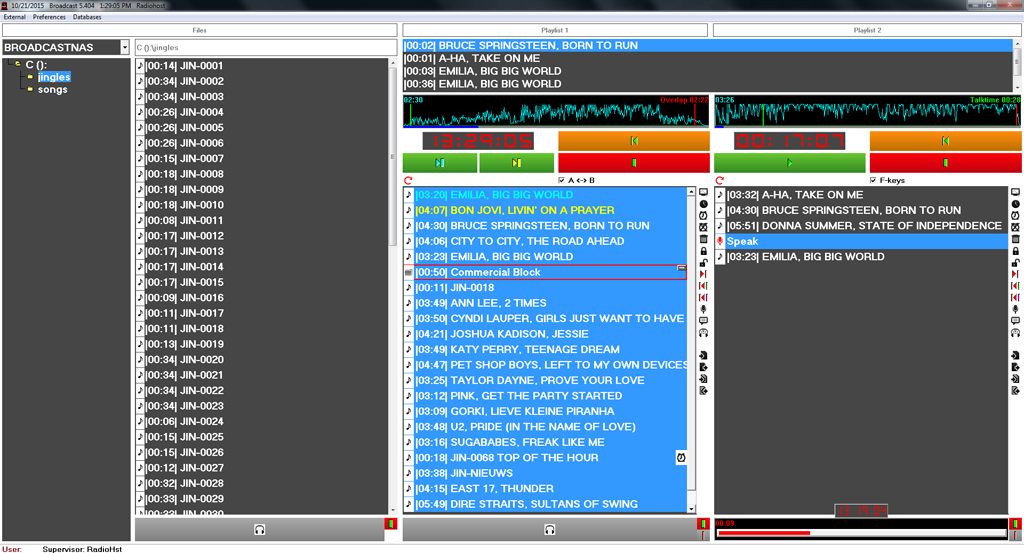Click the red-green cue marker icon in Playlist 1
1024x553 pixels.
click(x=703, y=286)
